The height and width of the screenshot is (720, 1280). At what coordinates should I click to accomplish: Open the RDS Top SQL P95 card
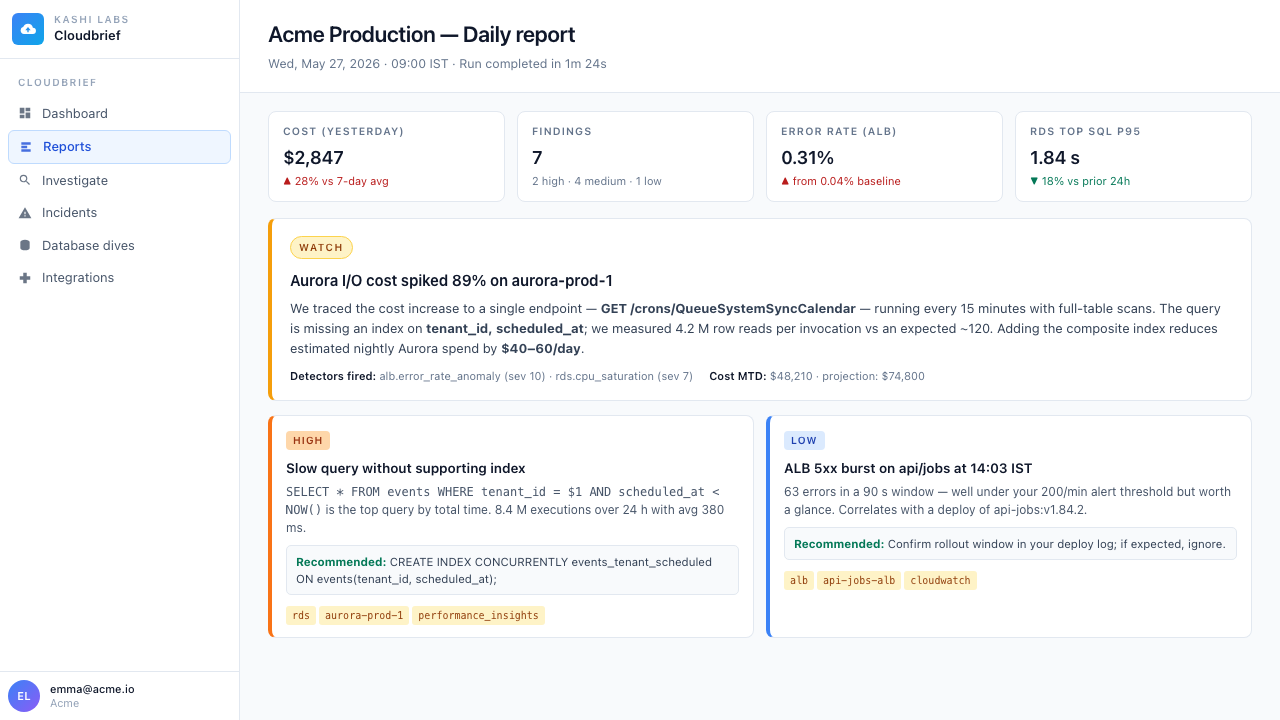click(1133, 156)
